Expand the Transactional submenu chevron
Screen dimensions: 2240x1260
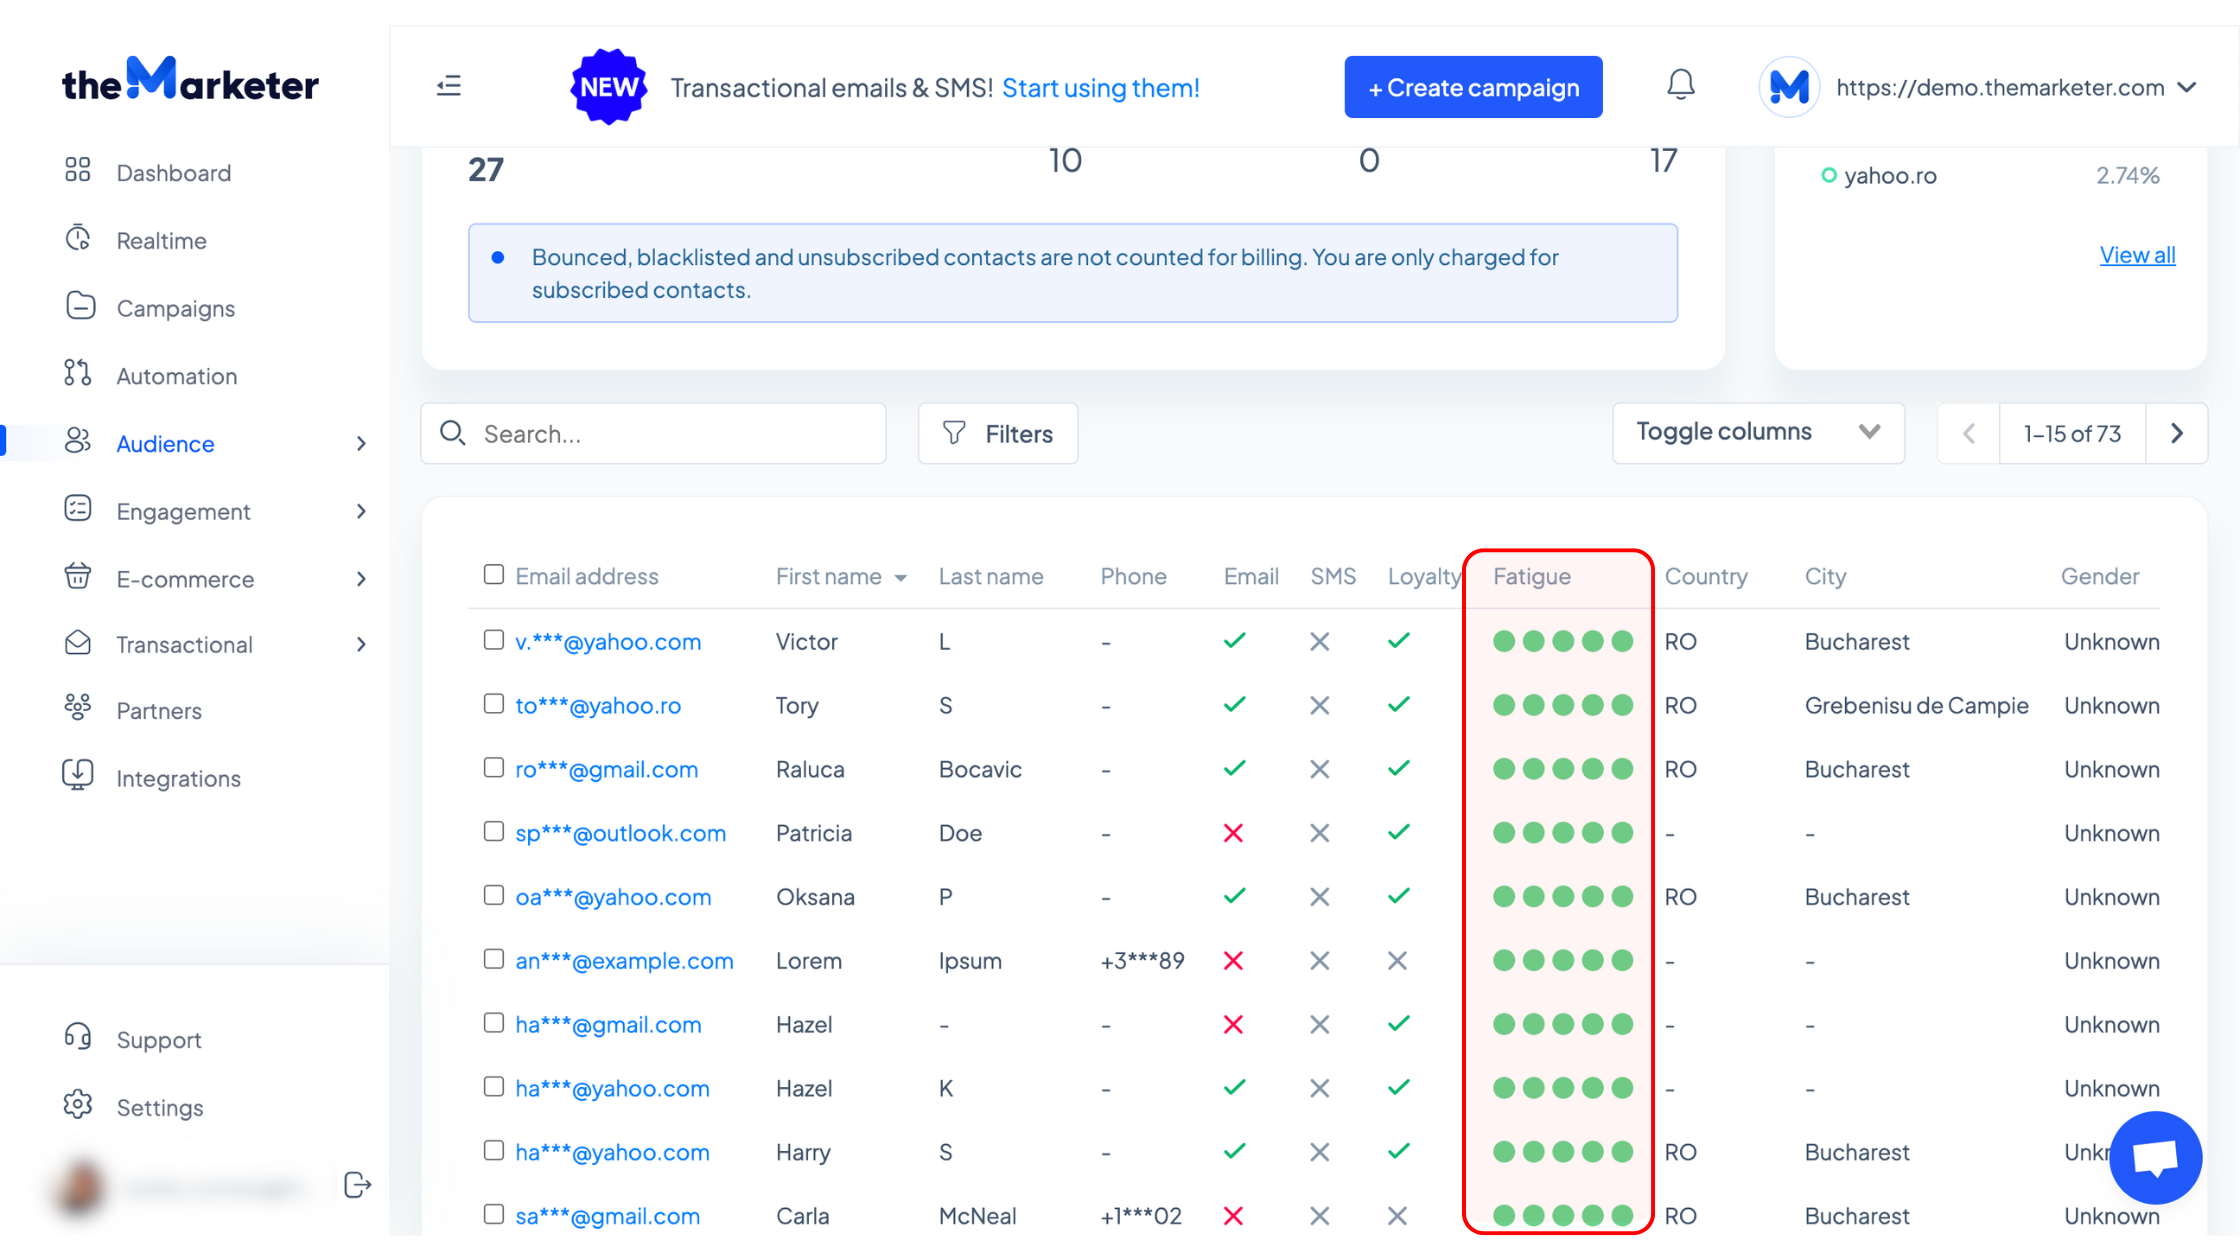(x=361, y=644)
